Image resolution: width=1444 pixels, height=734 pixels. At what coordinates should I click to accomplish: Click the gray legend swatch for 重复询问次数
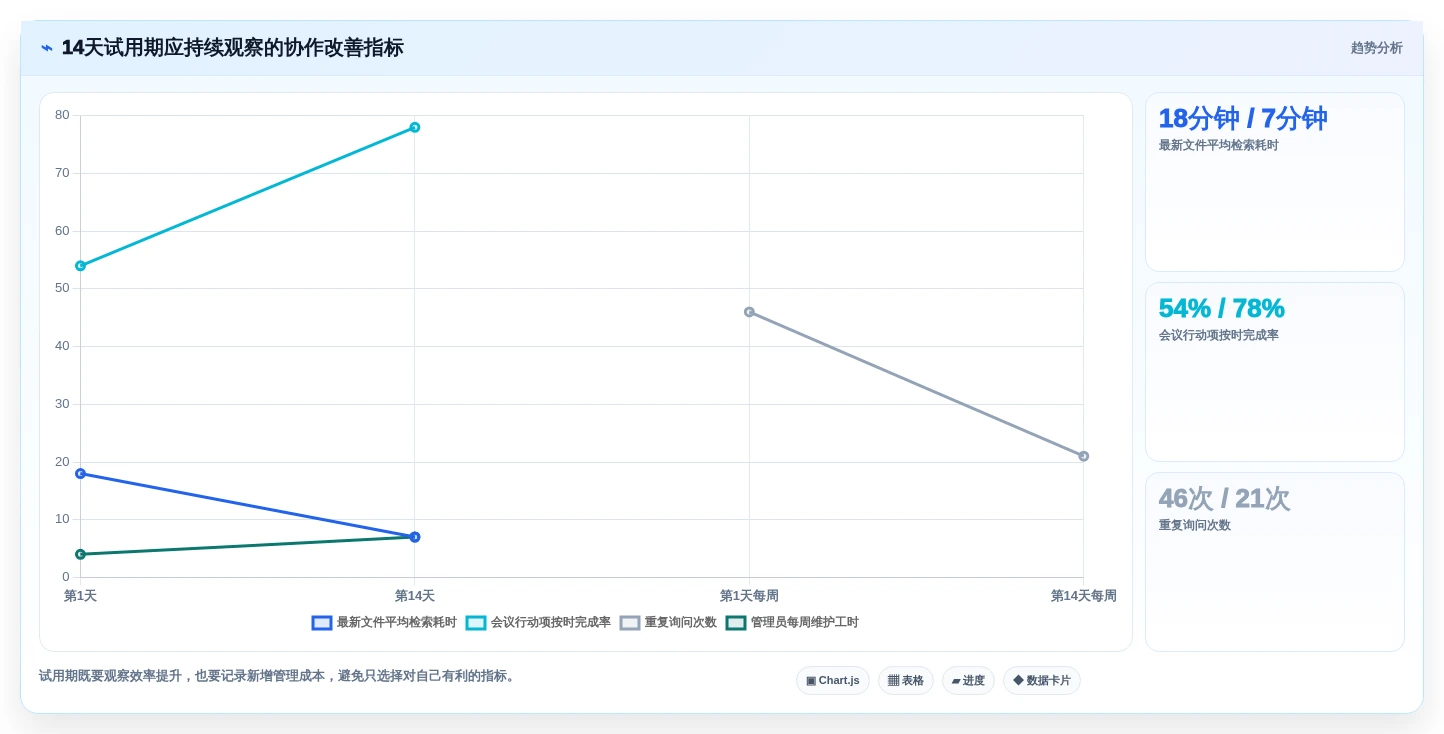(630, 622)
